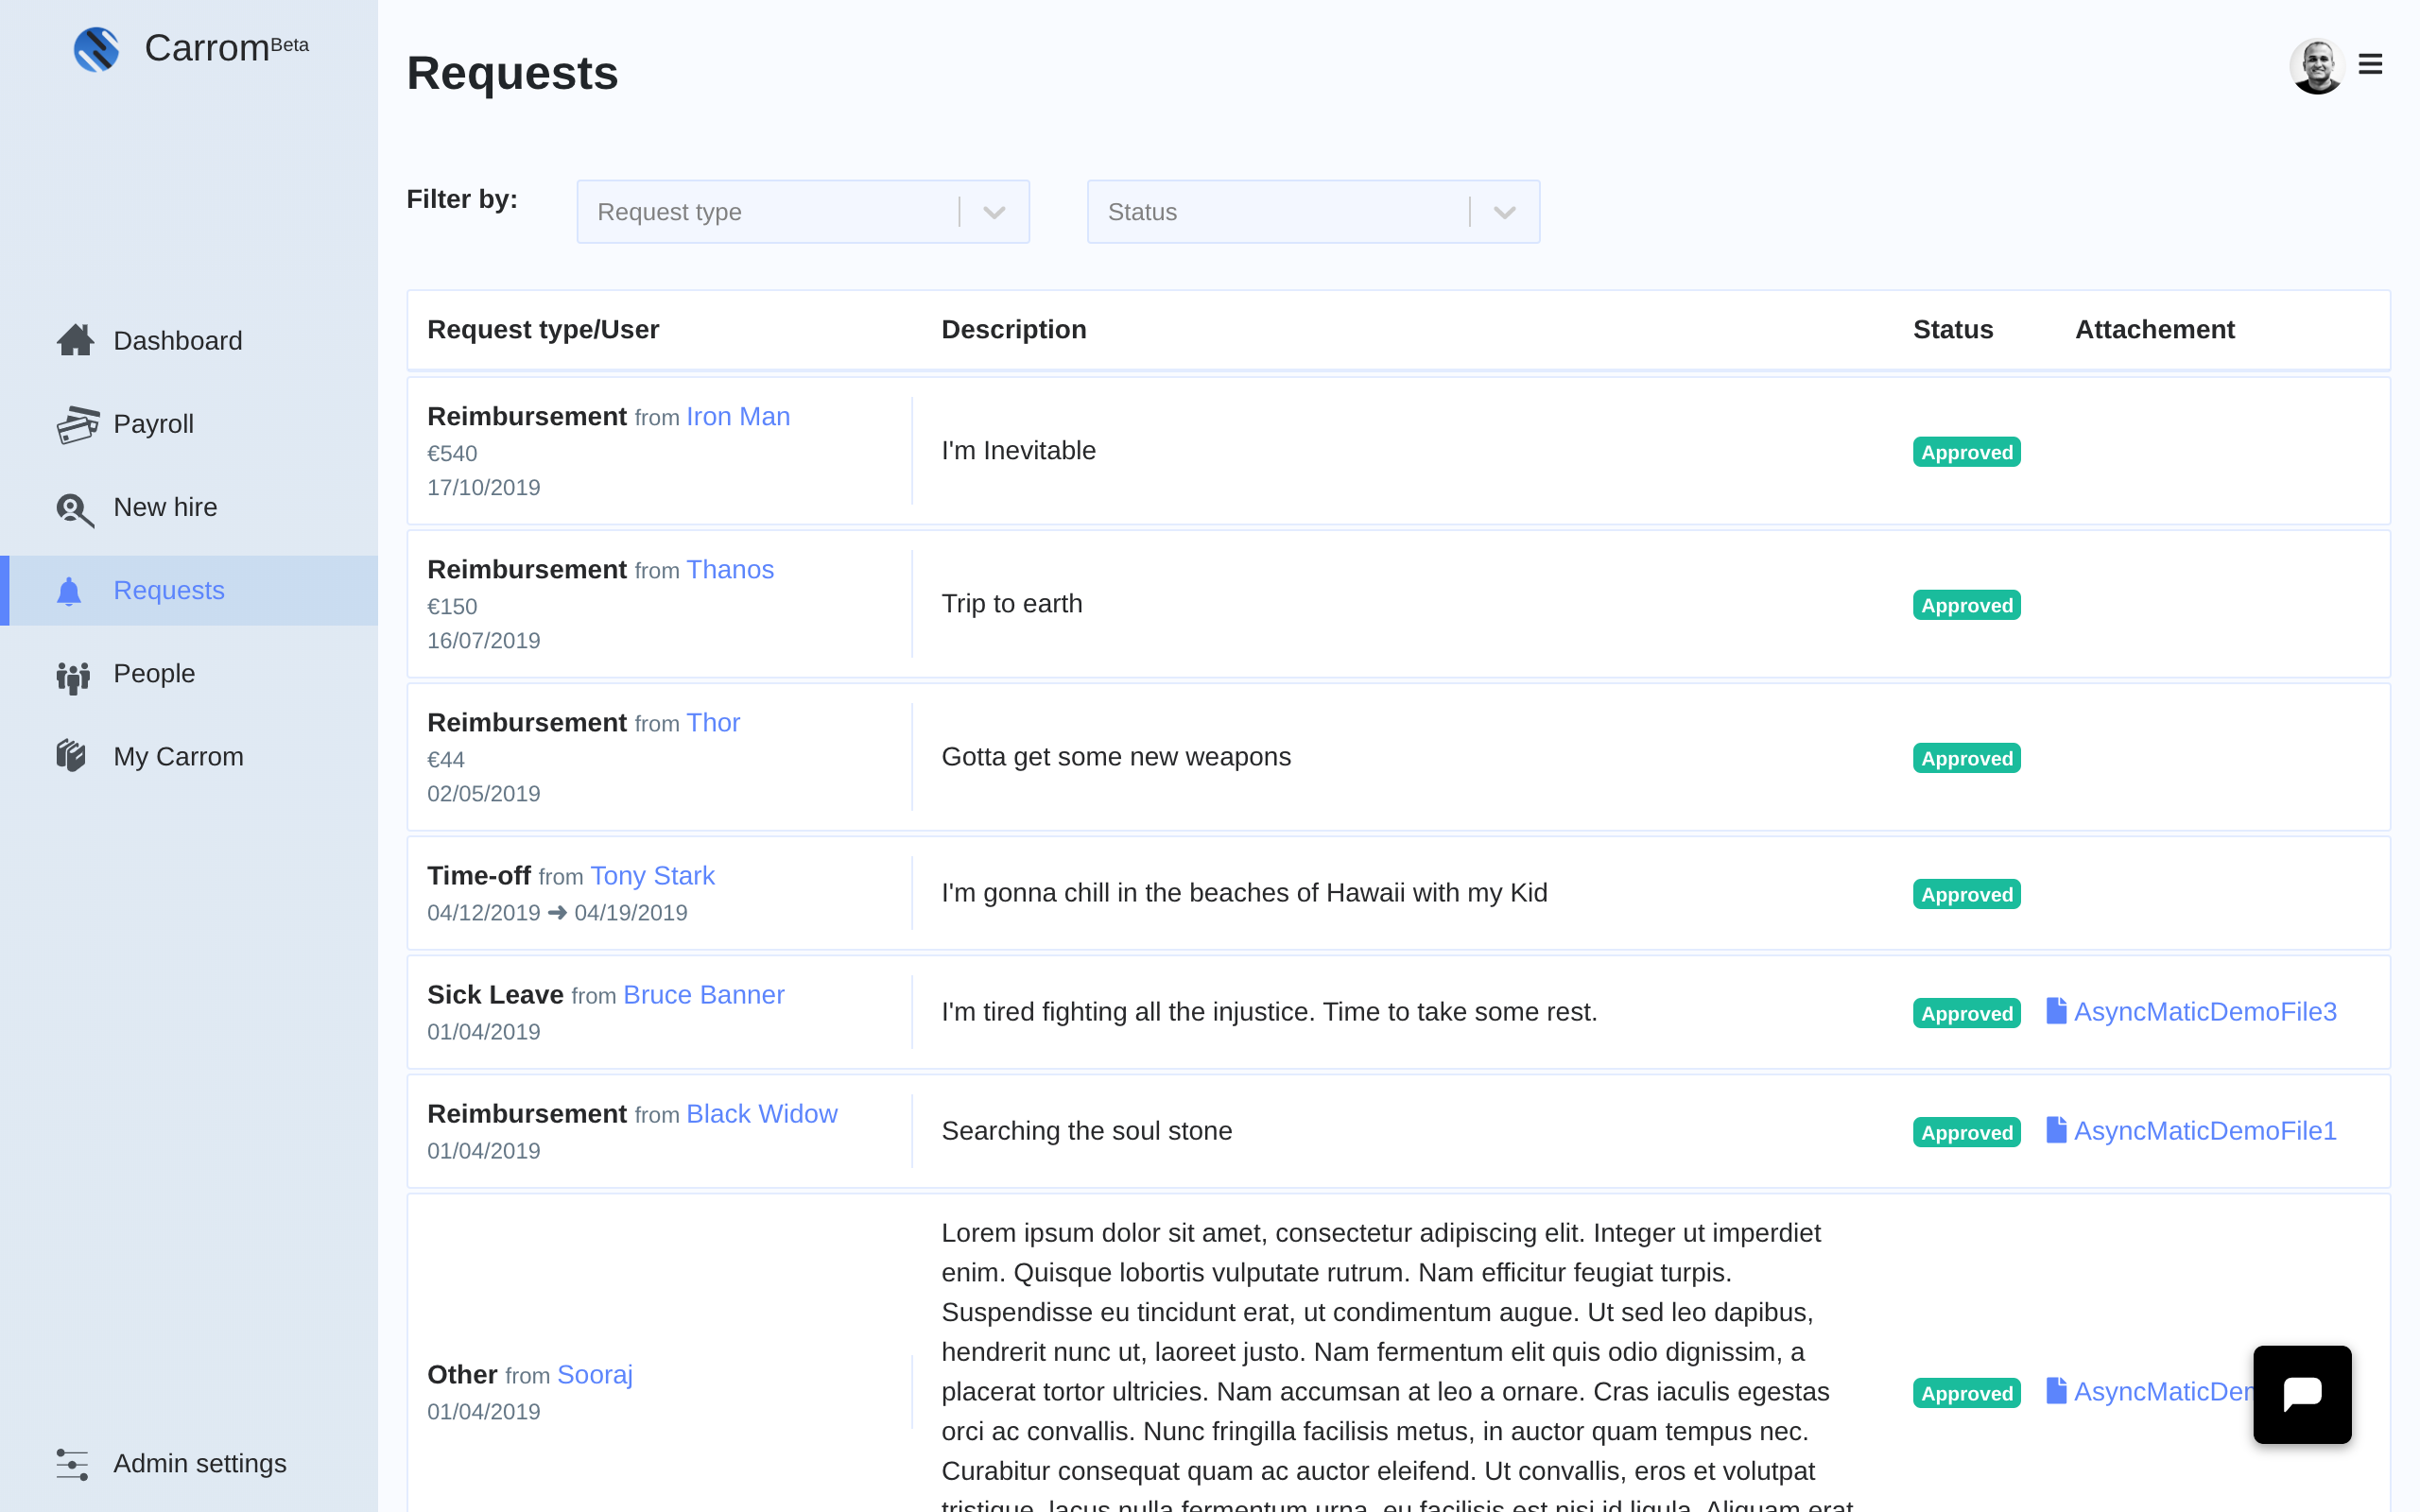Click the Dashboard house icon
Image resolution: width=2420 pixels, height=1512 pixels.
tap(75, 340)
